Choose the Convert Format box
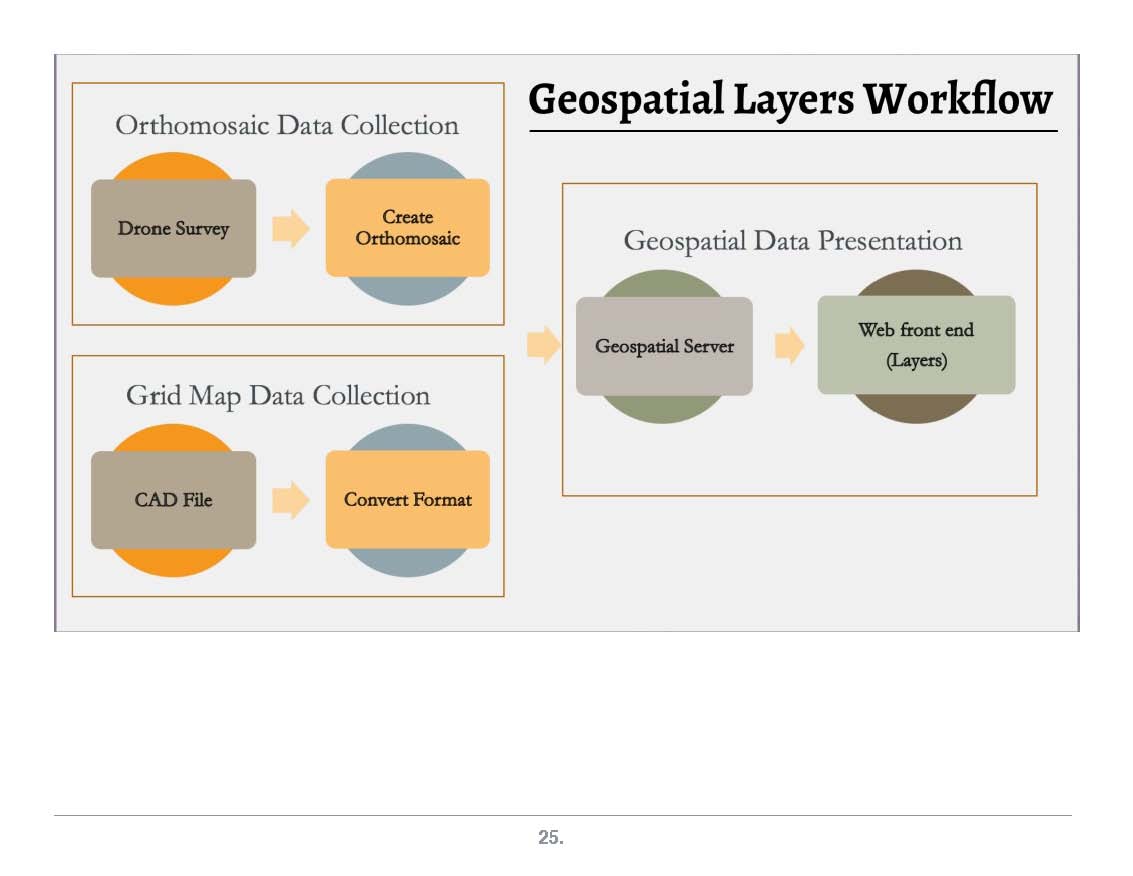The height and width of the screenshot is (876, 1133). click(407, 499)
